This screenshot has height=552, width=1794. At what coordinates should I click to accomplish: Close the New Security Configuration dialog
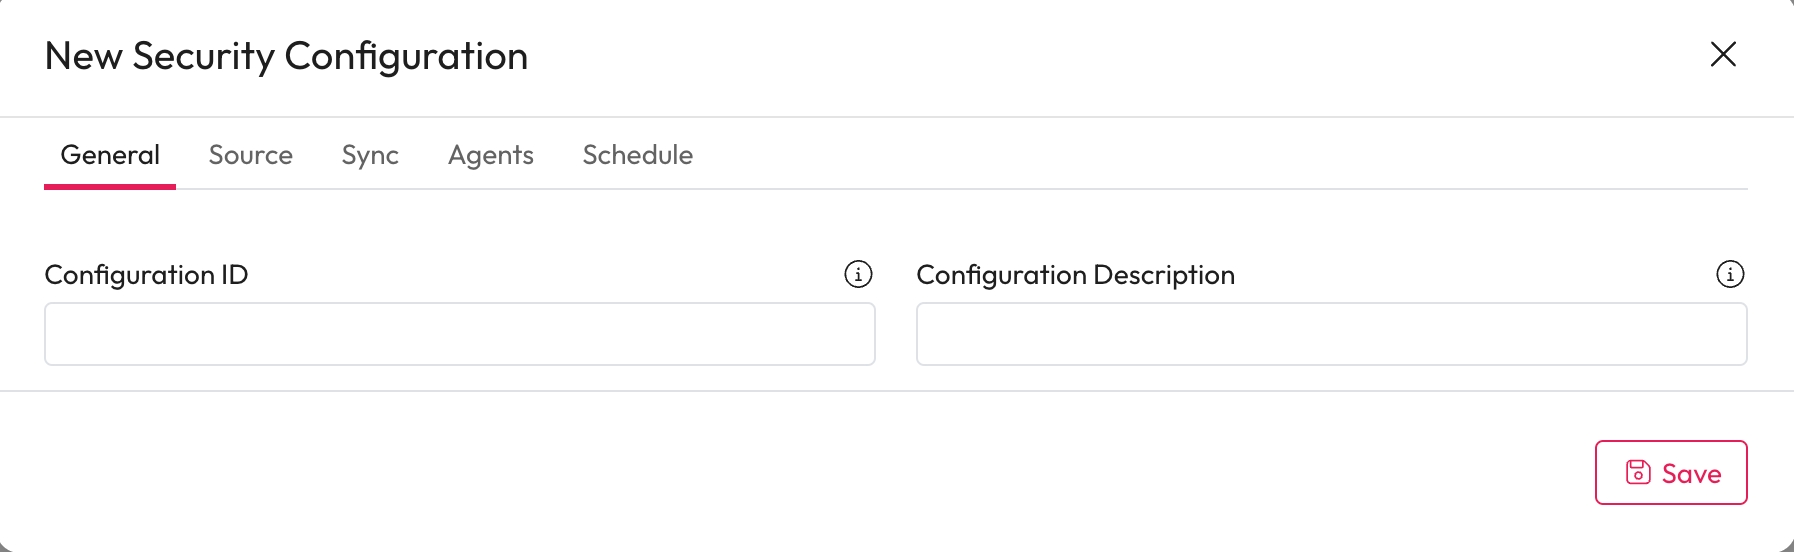click(1723, 54)
